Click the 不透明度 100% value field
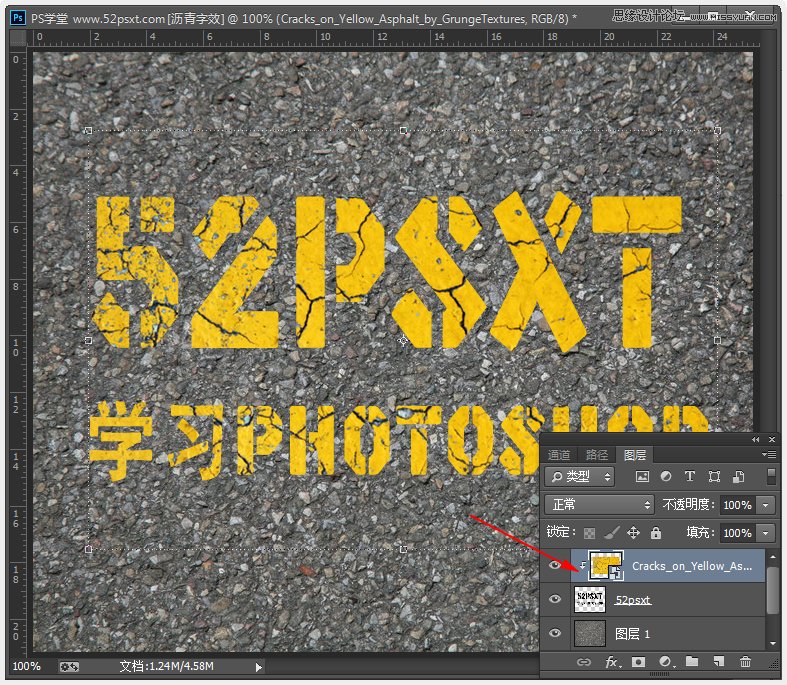The image size is (787, 685). (x=738, y=505)
